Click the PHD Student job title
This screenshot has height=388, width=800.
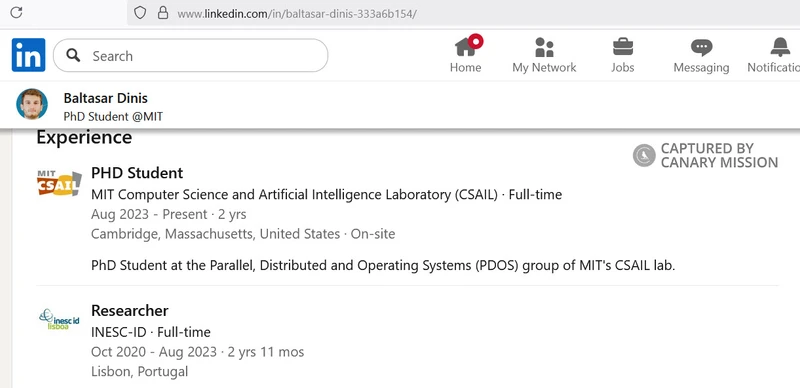137,173
